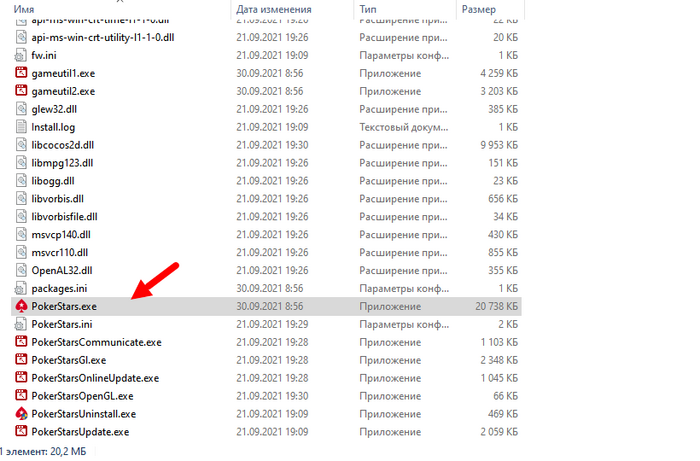Screen dimensions: 700x461
Task: Click the PokerStars.ini file icon
Action: click(x=21, y=324)
